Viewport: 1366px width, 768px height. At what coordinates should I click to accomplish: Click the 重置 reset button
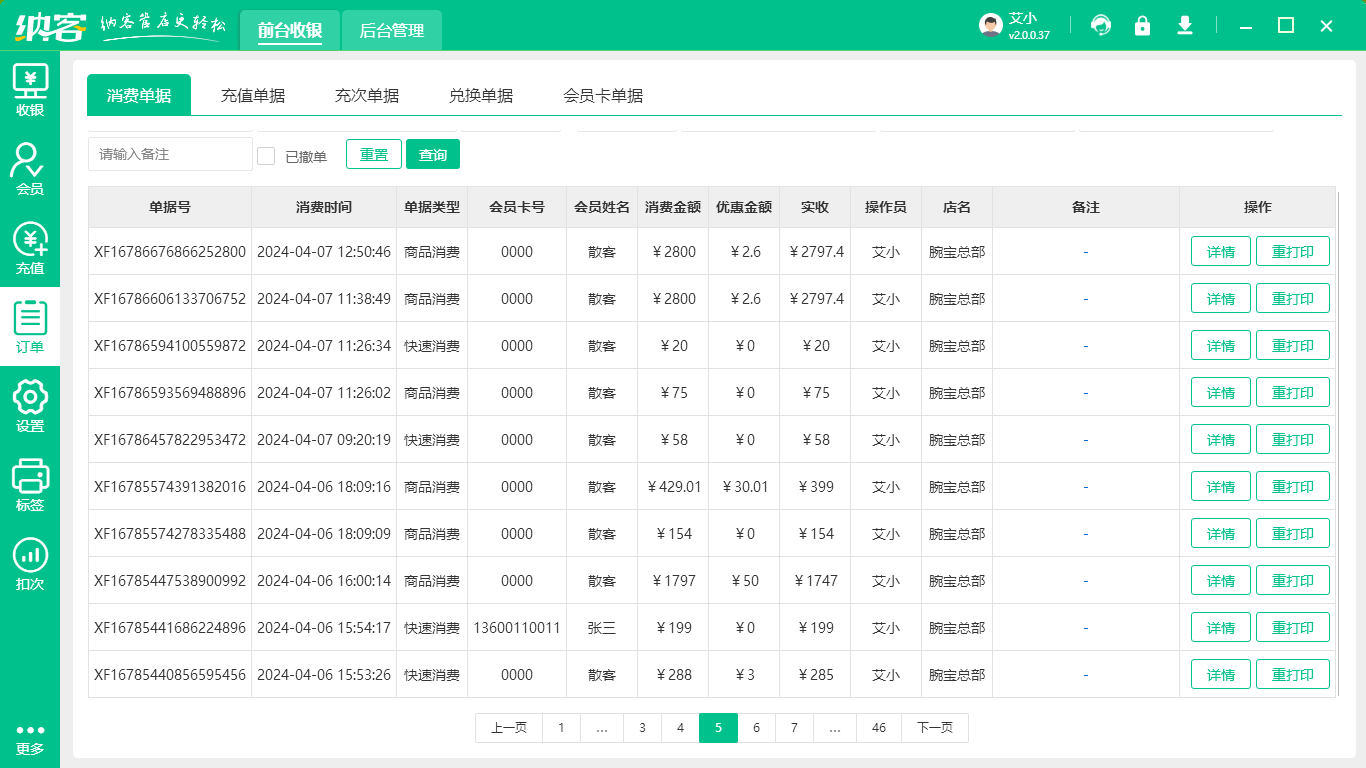point(373,154)
